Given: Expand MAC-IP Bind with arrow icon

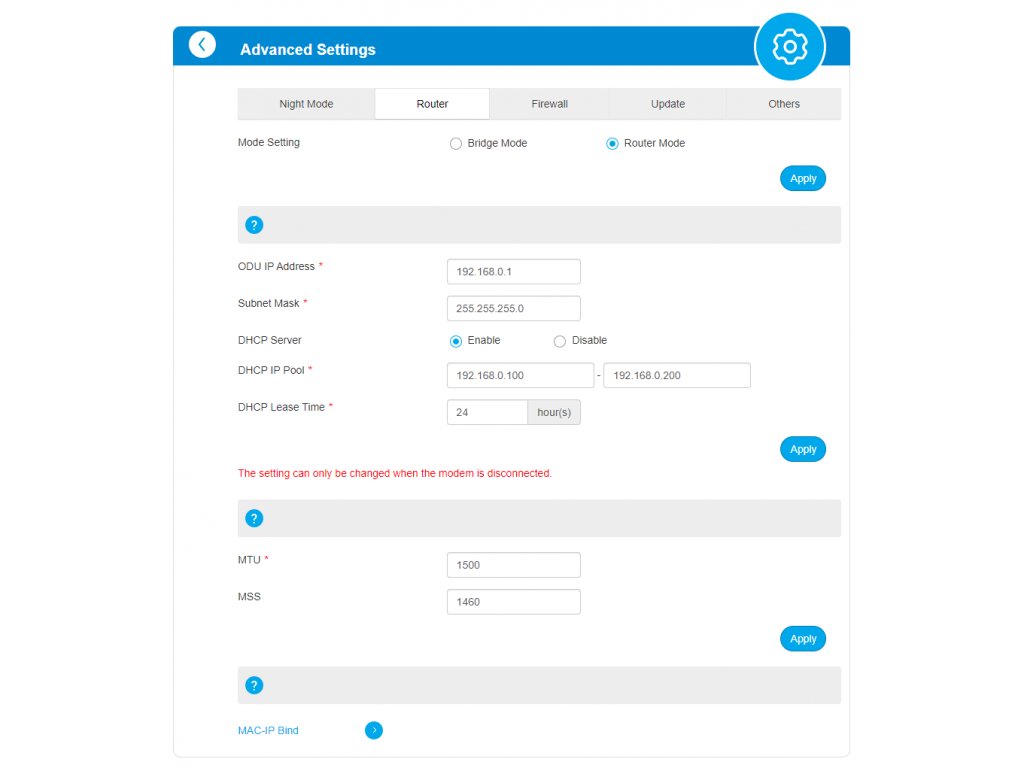Looking at the screenshot, I should 374,730.
